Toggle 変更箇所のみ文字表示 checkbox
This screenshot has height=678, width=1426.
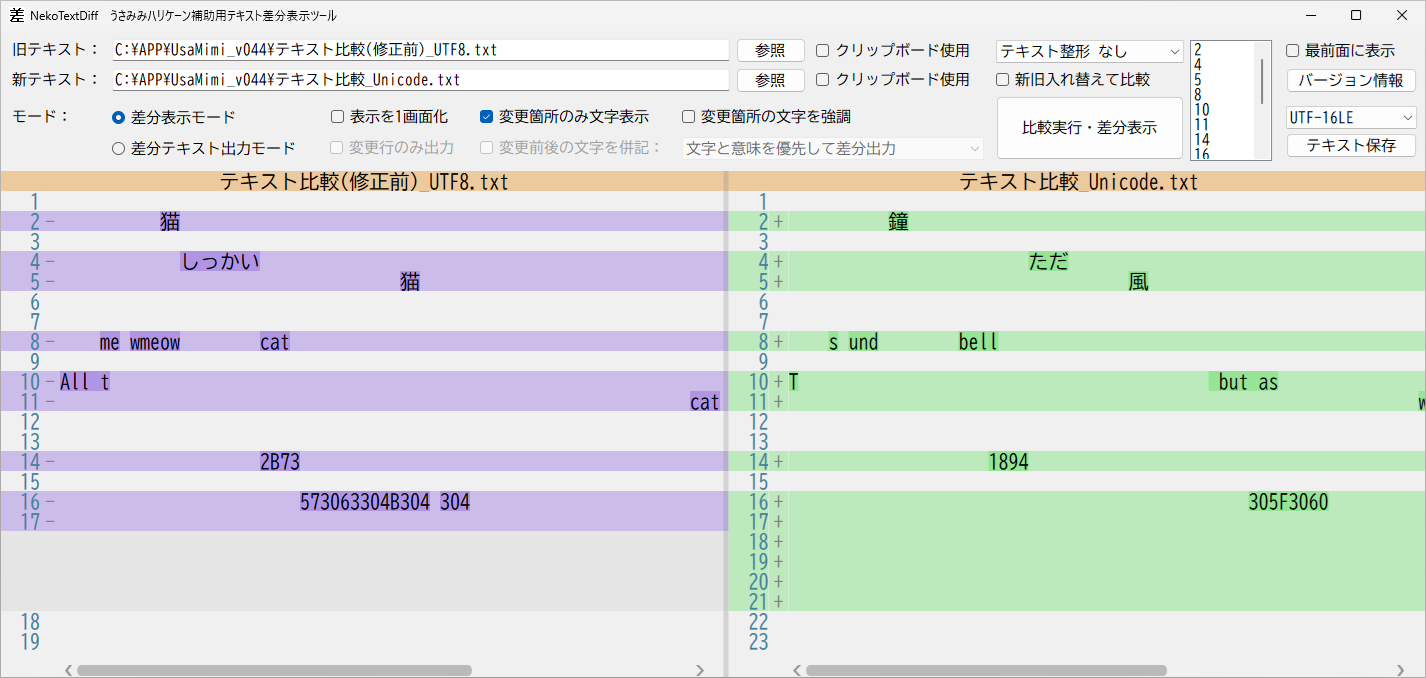pos(487,117)
